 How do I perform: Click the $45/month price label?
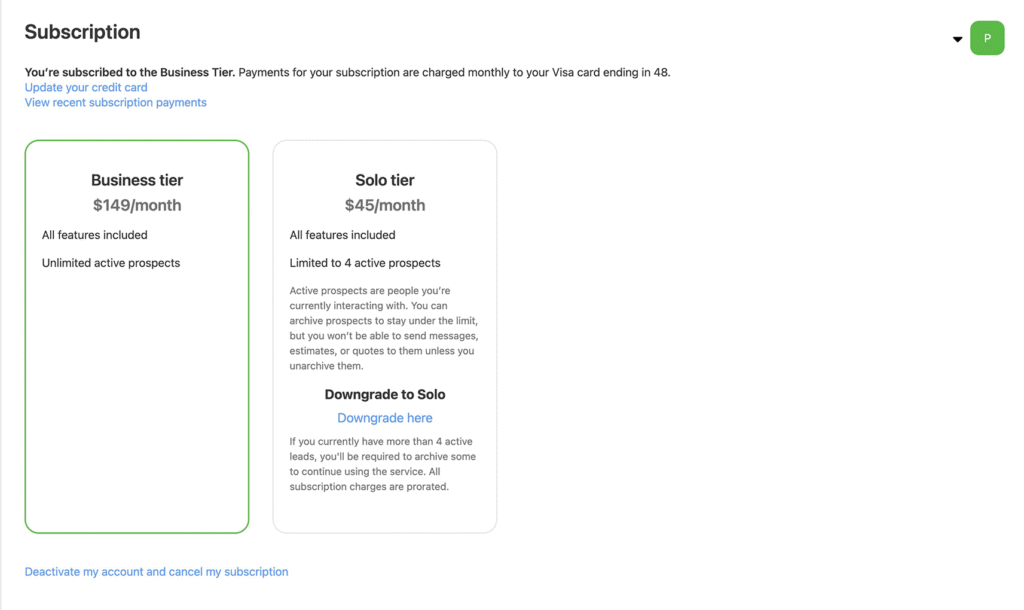(x=385, y=205)
